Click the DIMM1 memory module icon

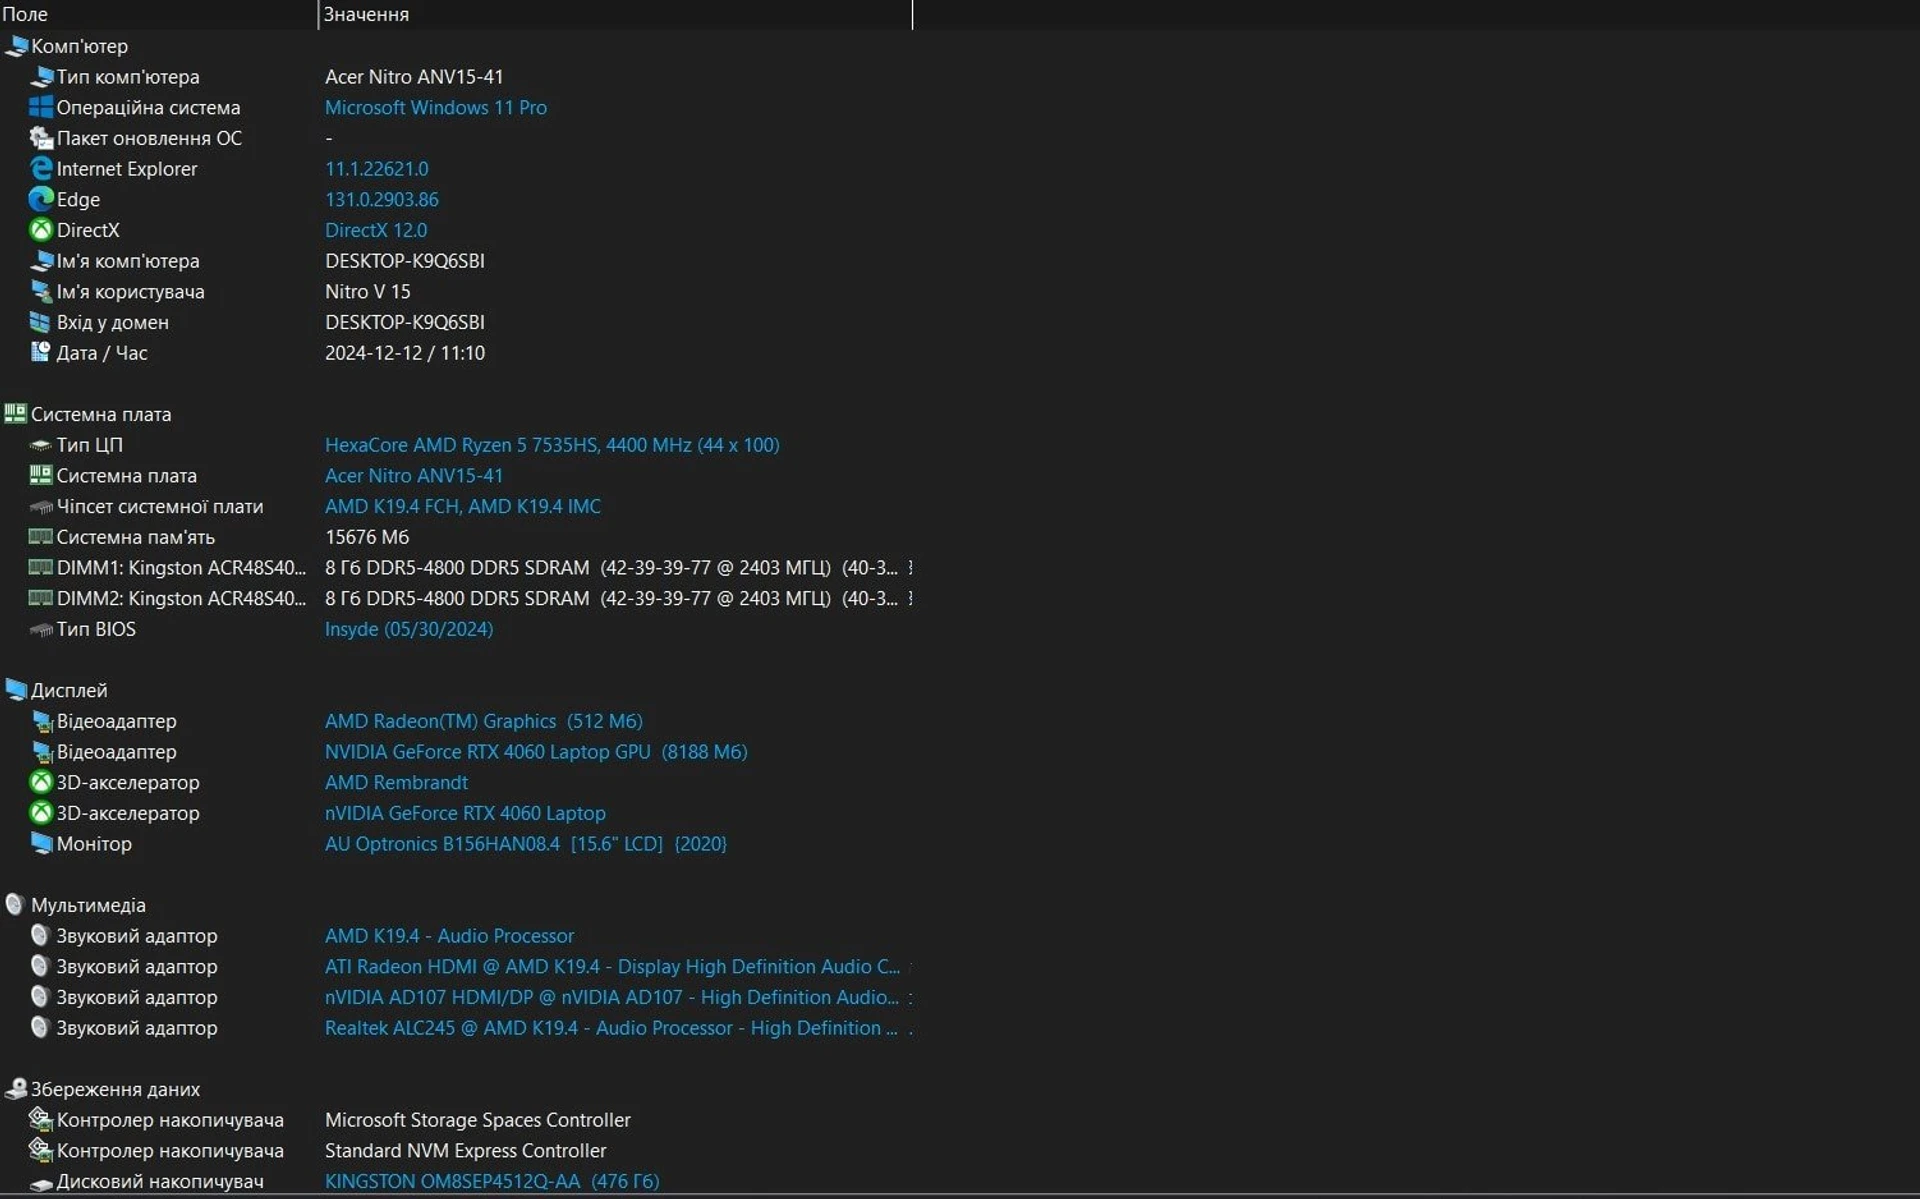(x=41, y=568)
